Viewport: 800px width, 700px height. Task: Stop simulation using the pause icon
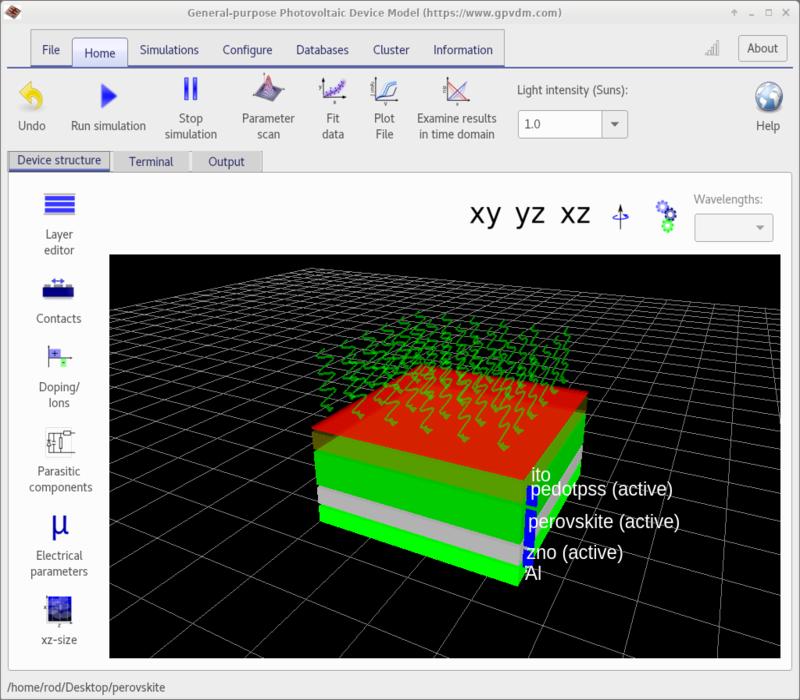point(190,90)
